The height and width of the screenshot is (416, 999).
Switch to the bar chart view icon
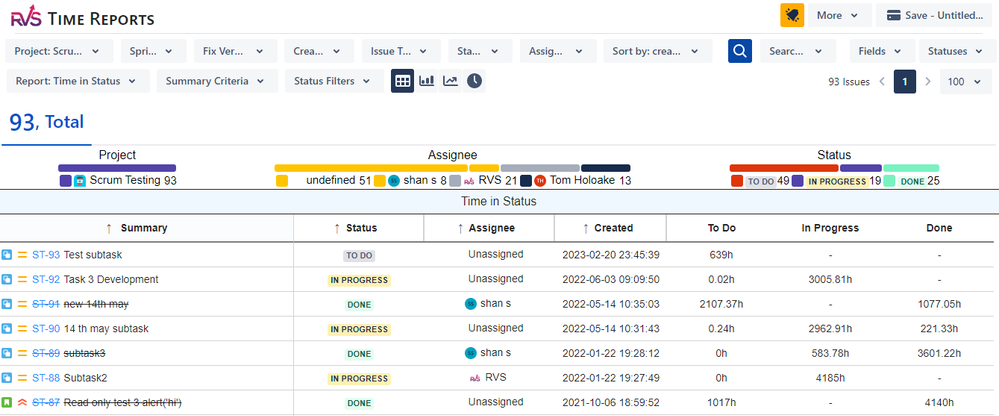[427, 81]
